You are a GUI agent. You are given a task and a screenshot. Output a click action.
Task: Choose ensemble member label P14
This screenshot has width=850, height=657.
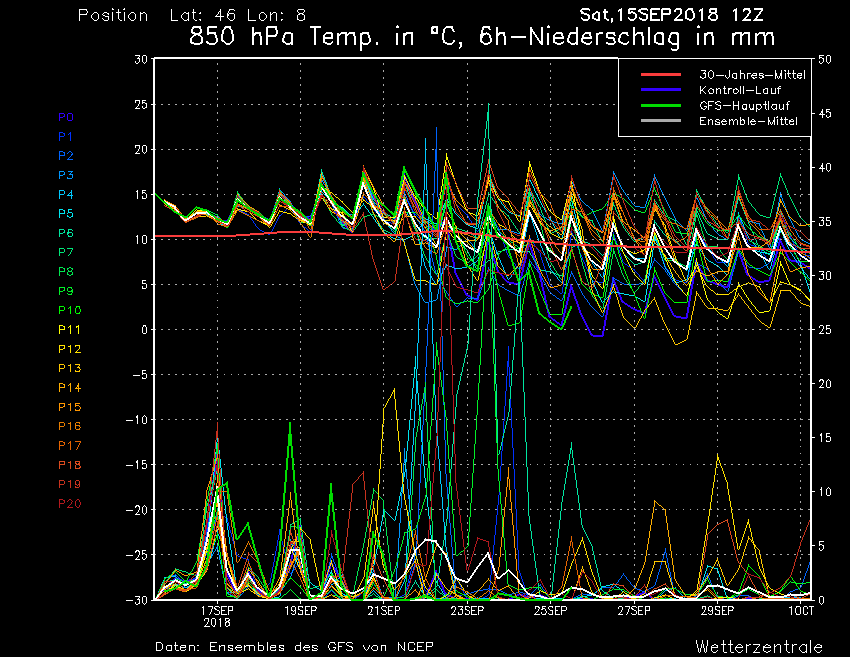[69, 388]
